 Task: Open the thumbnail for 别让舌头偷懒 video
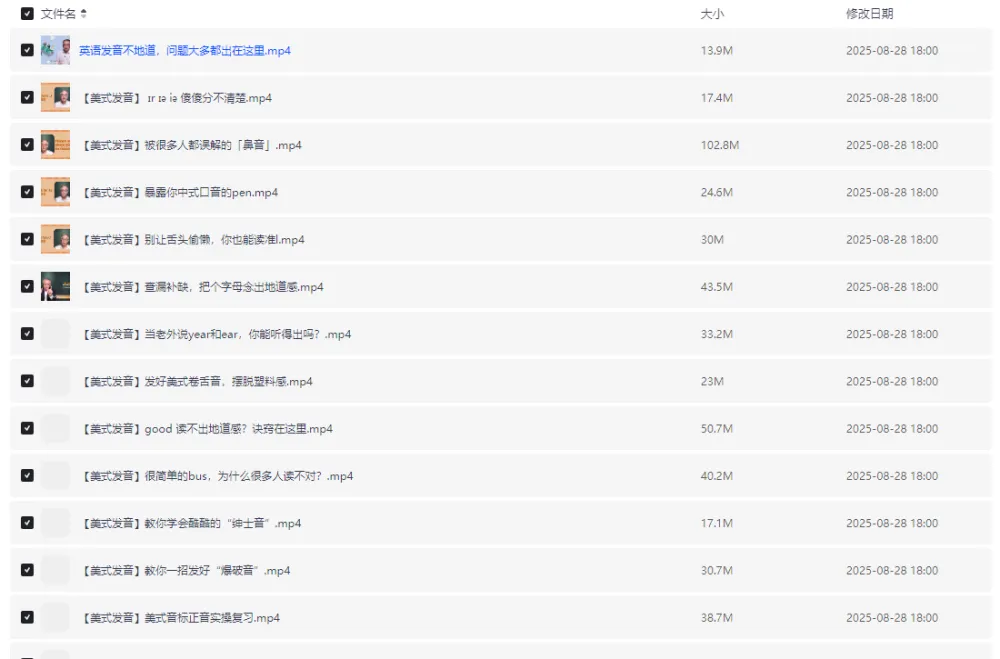pyautogui.click(x=55, y=239)
